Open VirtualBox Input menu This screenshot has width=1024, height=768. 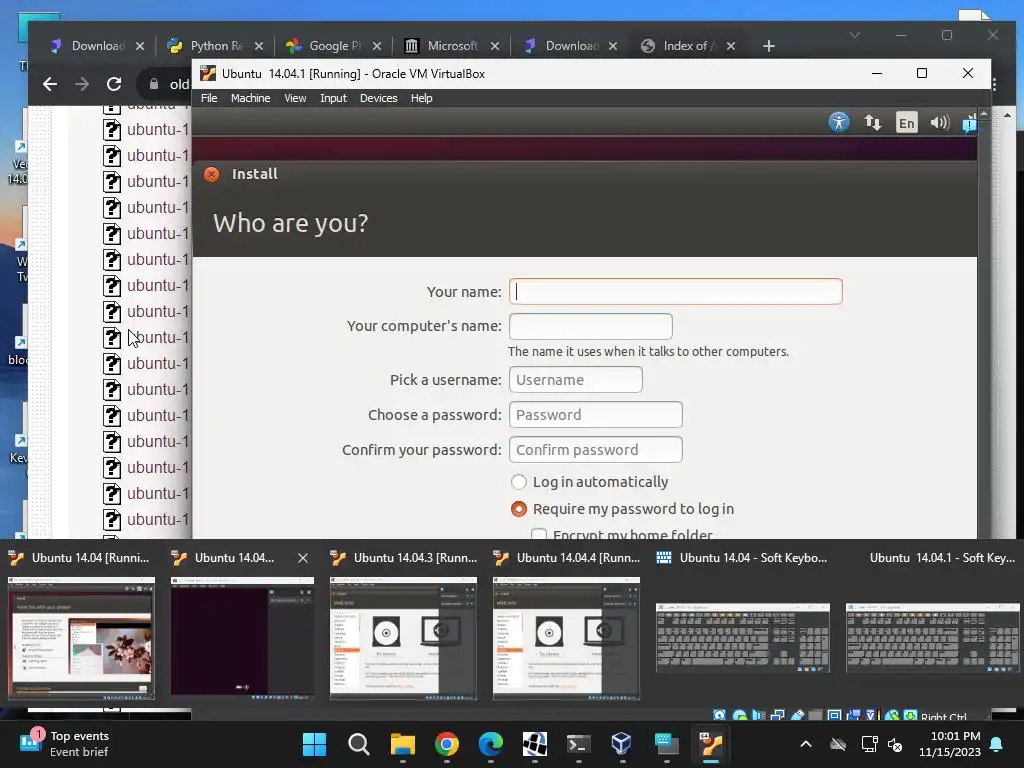point(333,98)
